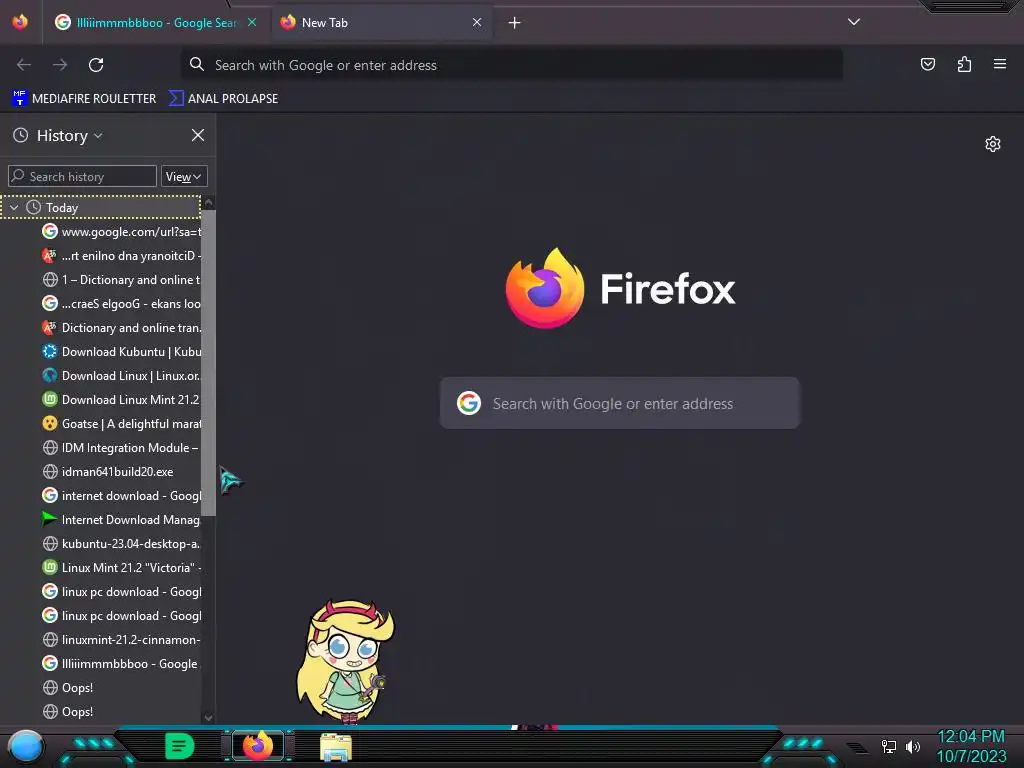Open the www.google.com/url history entry
Viewport: 1024px width, 768px height.
pyautogui.click(x=121, y=231)
